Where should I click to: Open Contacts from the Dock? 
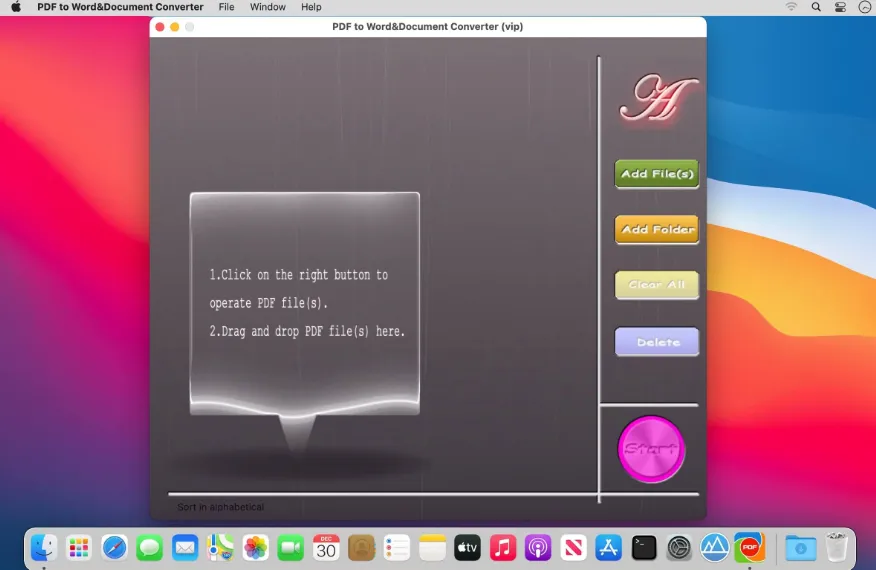(x=361, y=548)
